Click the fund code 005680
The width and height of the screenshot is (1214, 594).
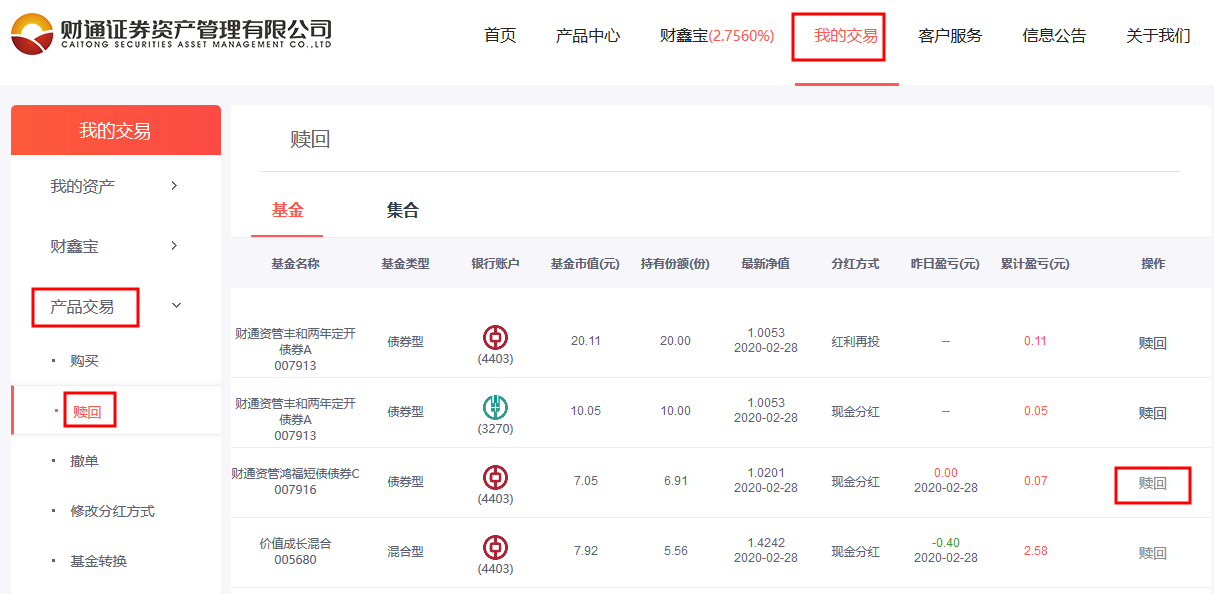295,559
